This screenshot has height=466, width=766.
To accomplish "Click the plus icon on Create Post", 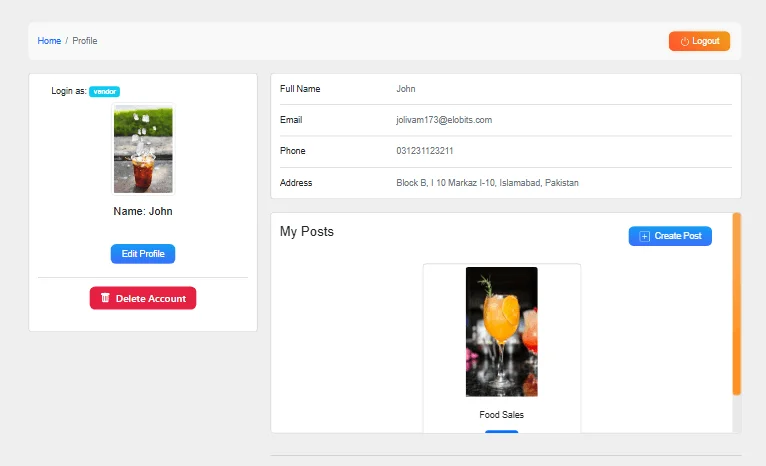I will pos(644,236).
